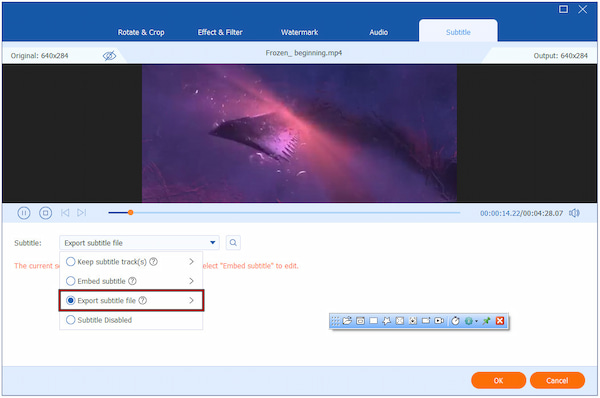
Task: Switch to the Effect & Filter tab
Action: [220, 32]
